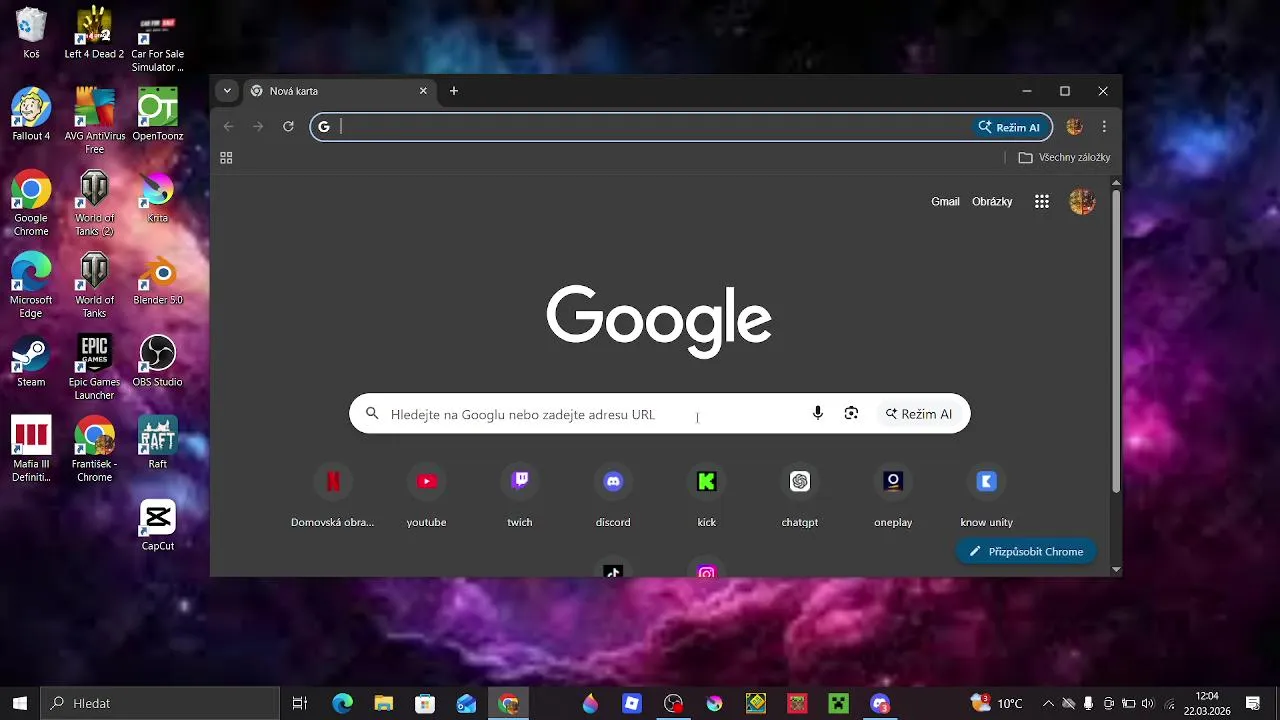This screenshot has width=1280, height=720.
Task: Open the notification center icon
Action: coord(1253,703)
